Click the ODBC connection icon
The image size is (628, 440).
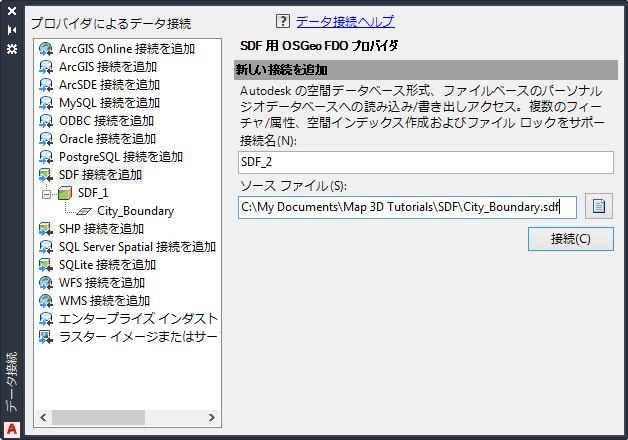(46, 121)
